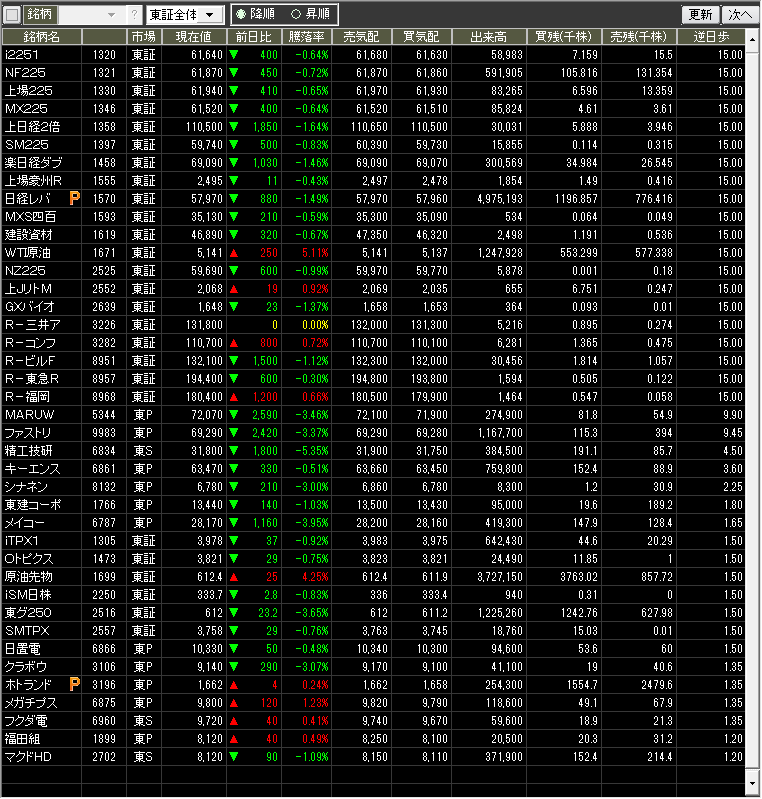762x799 pixels.
Task: Select the 降順 radio button
Action: click(x=240, y=15)
